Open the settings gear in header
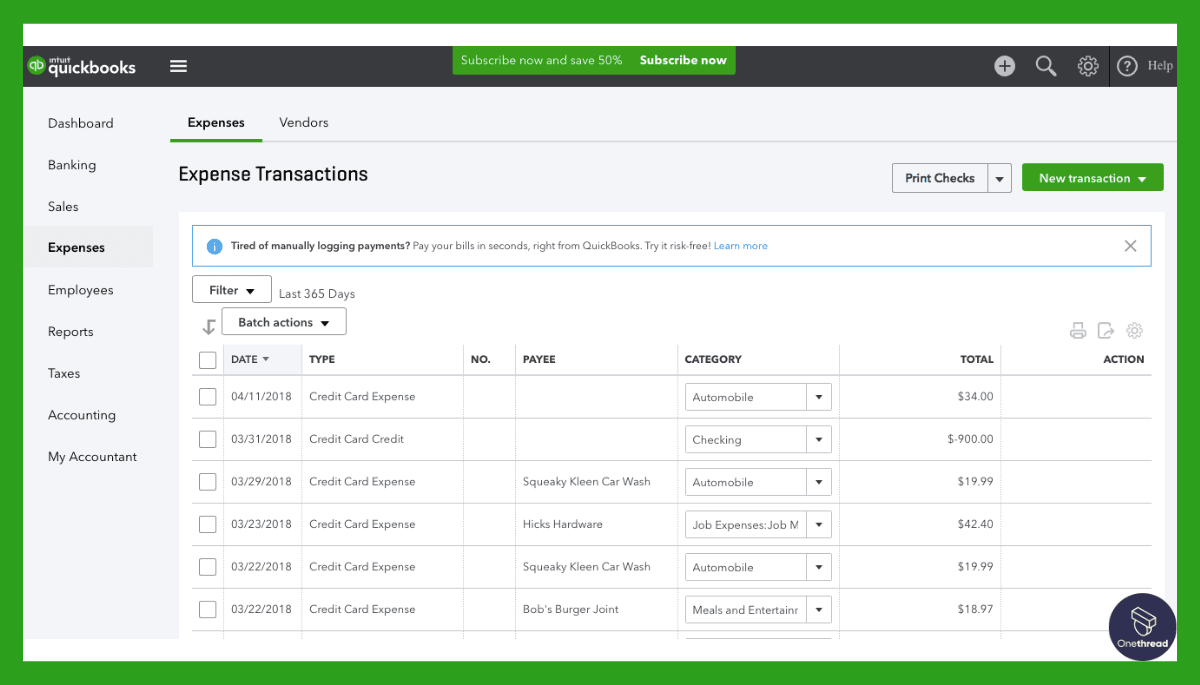Image resolution: width=1200 pixels, height=685 pixels. 1088,66
